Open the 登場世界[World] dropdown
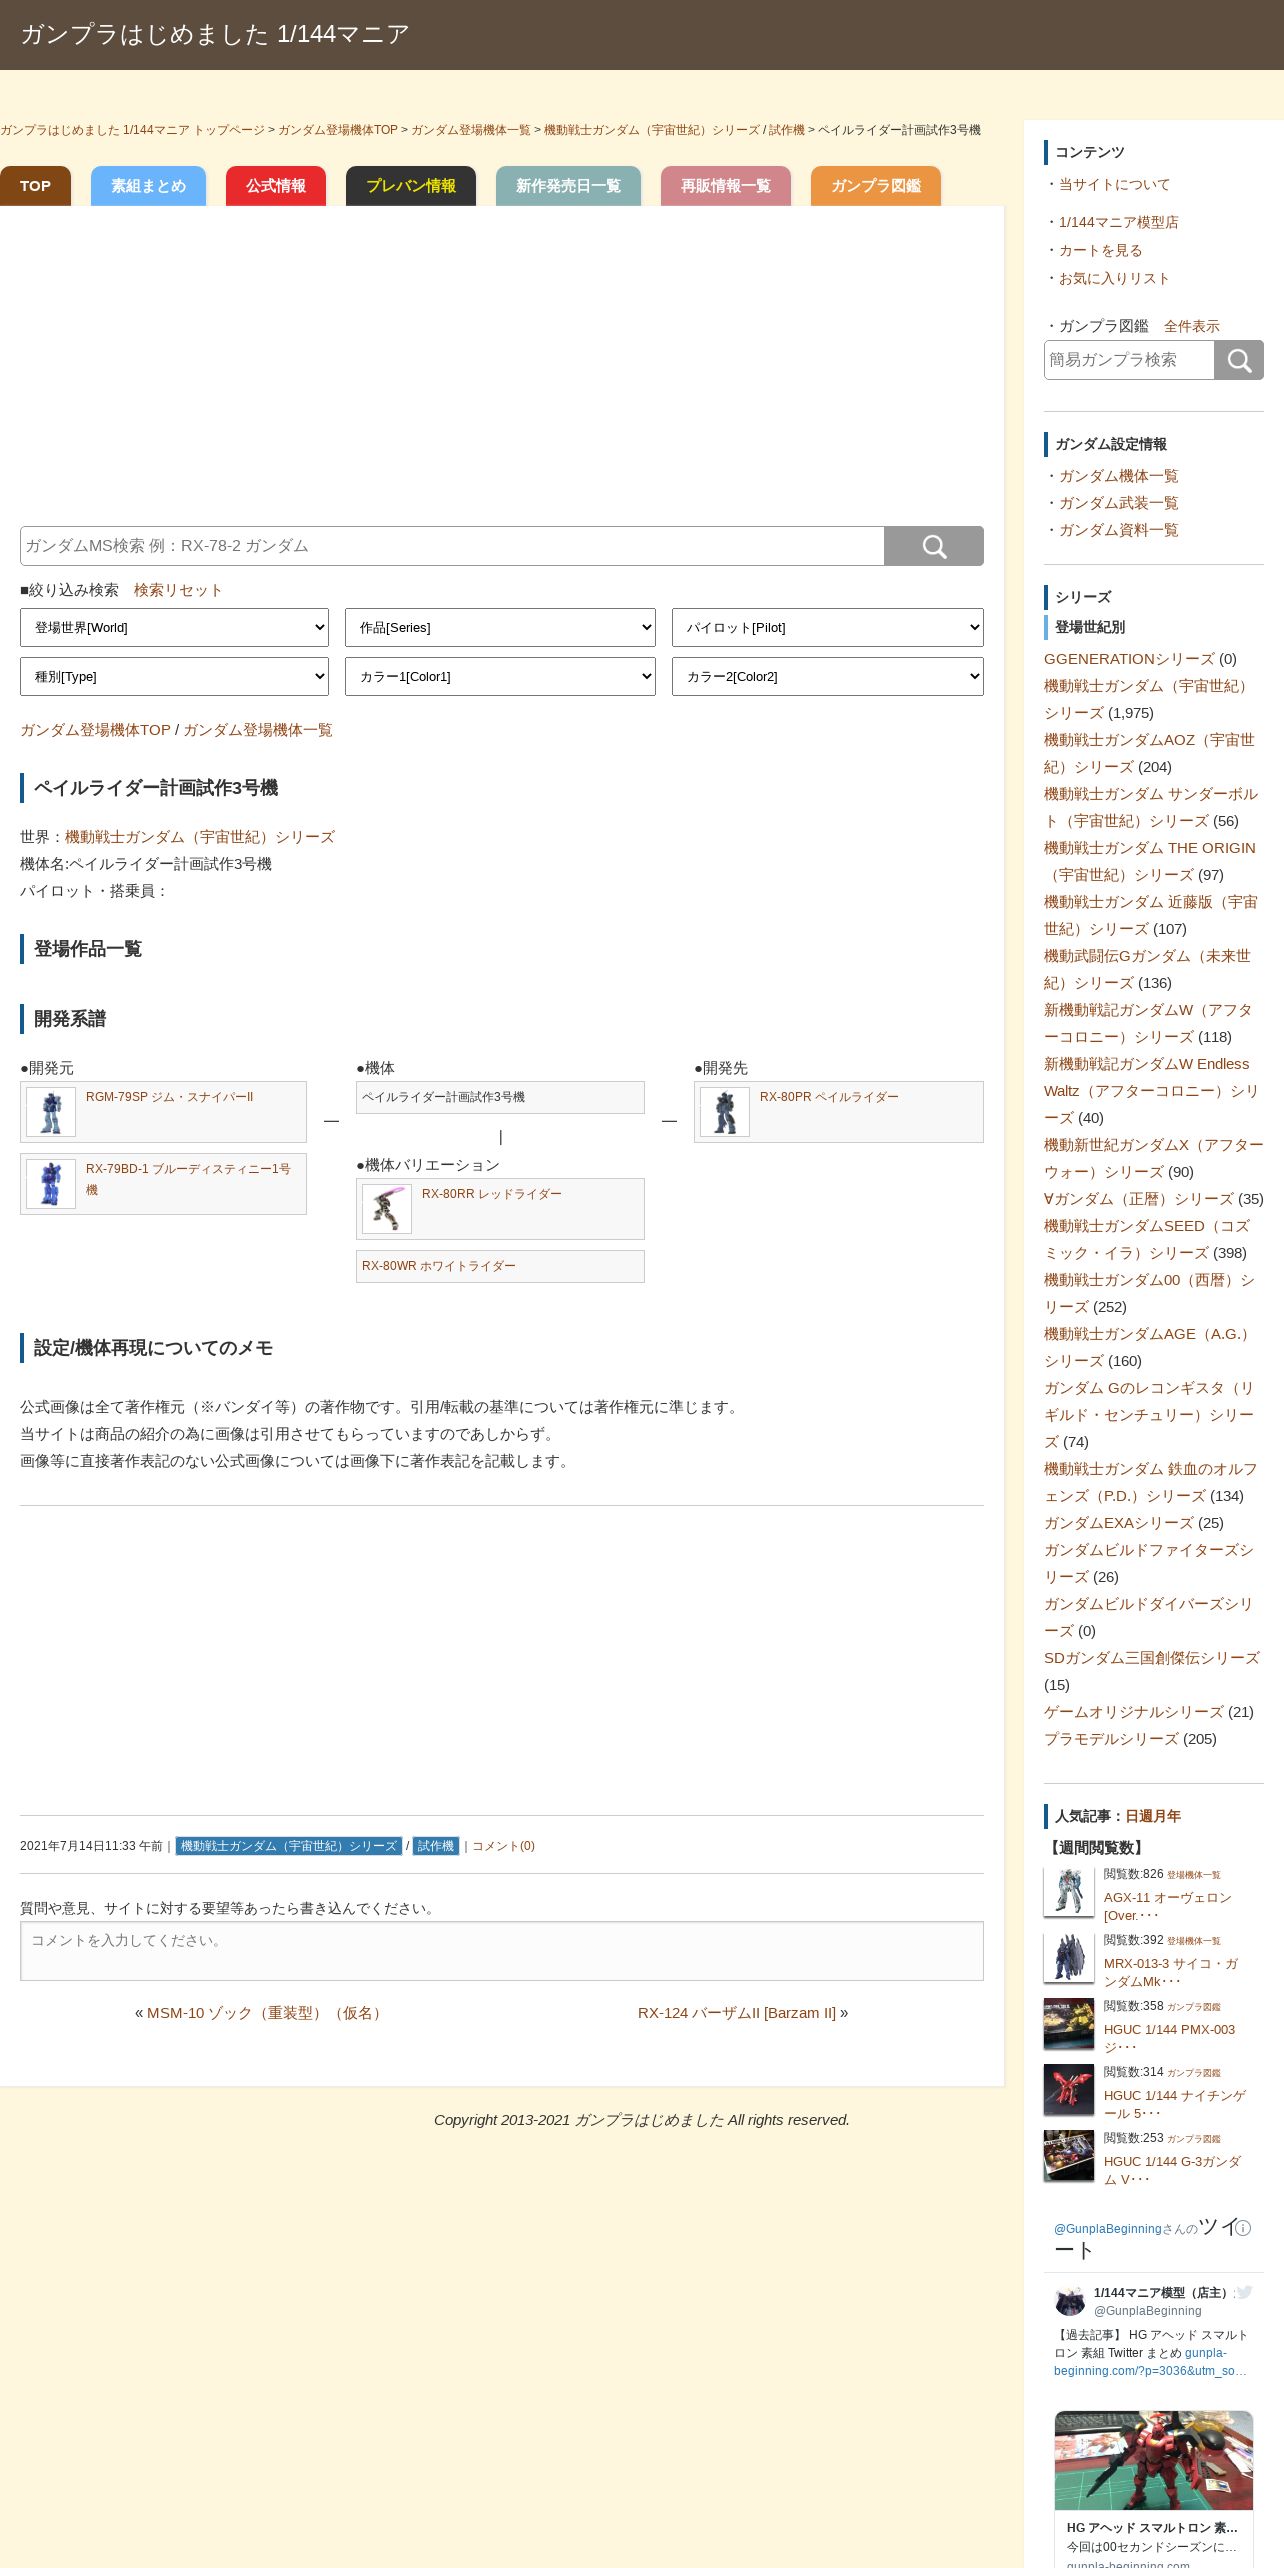1284x2568 pixels. coord(174,628)
